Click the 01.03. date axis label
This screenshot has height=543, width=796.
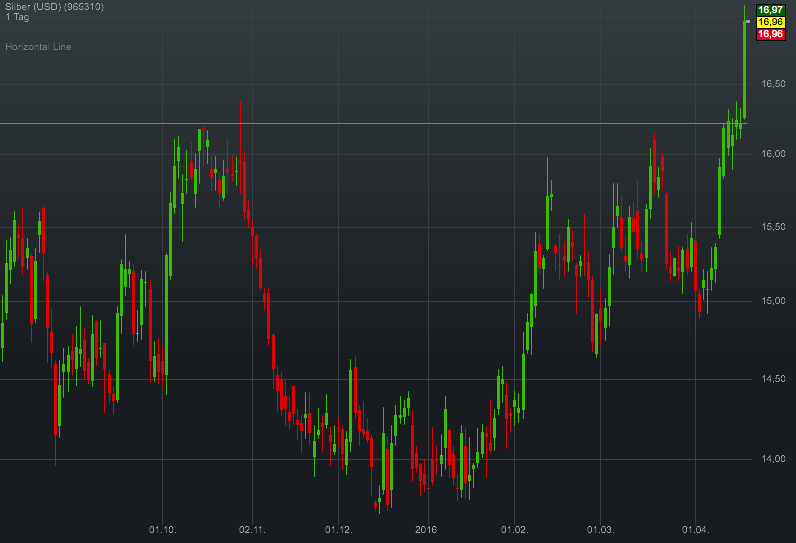coord(601,530)
